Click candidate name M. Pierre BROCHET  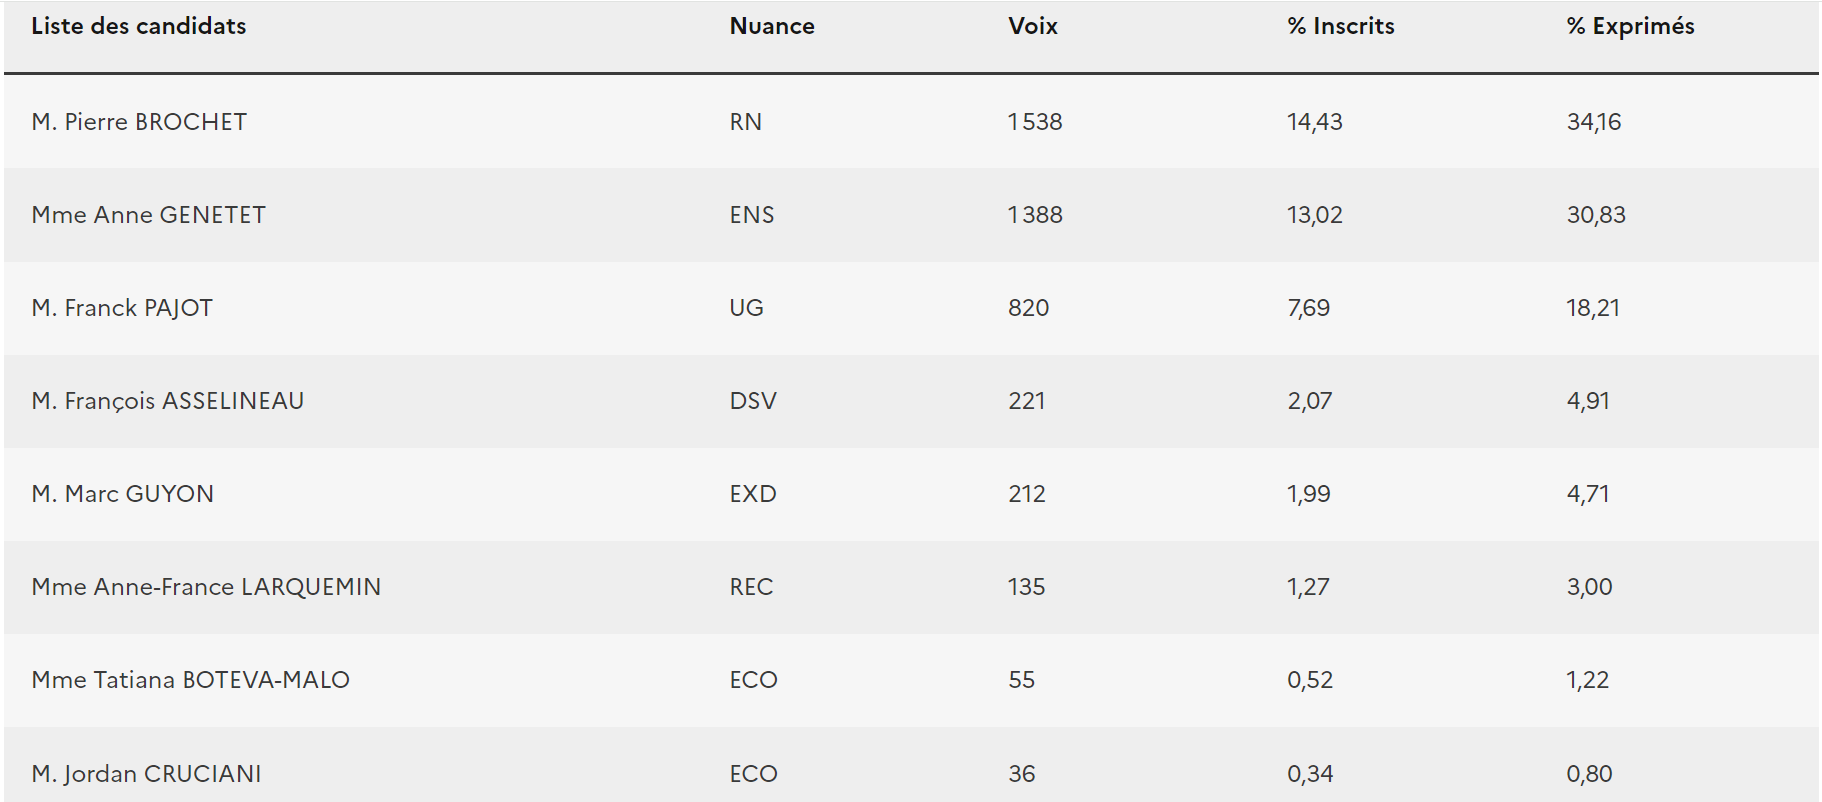pos(139,122)
